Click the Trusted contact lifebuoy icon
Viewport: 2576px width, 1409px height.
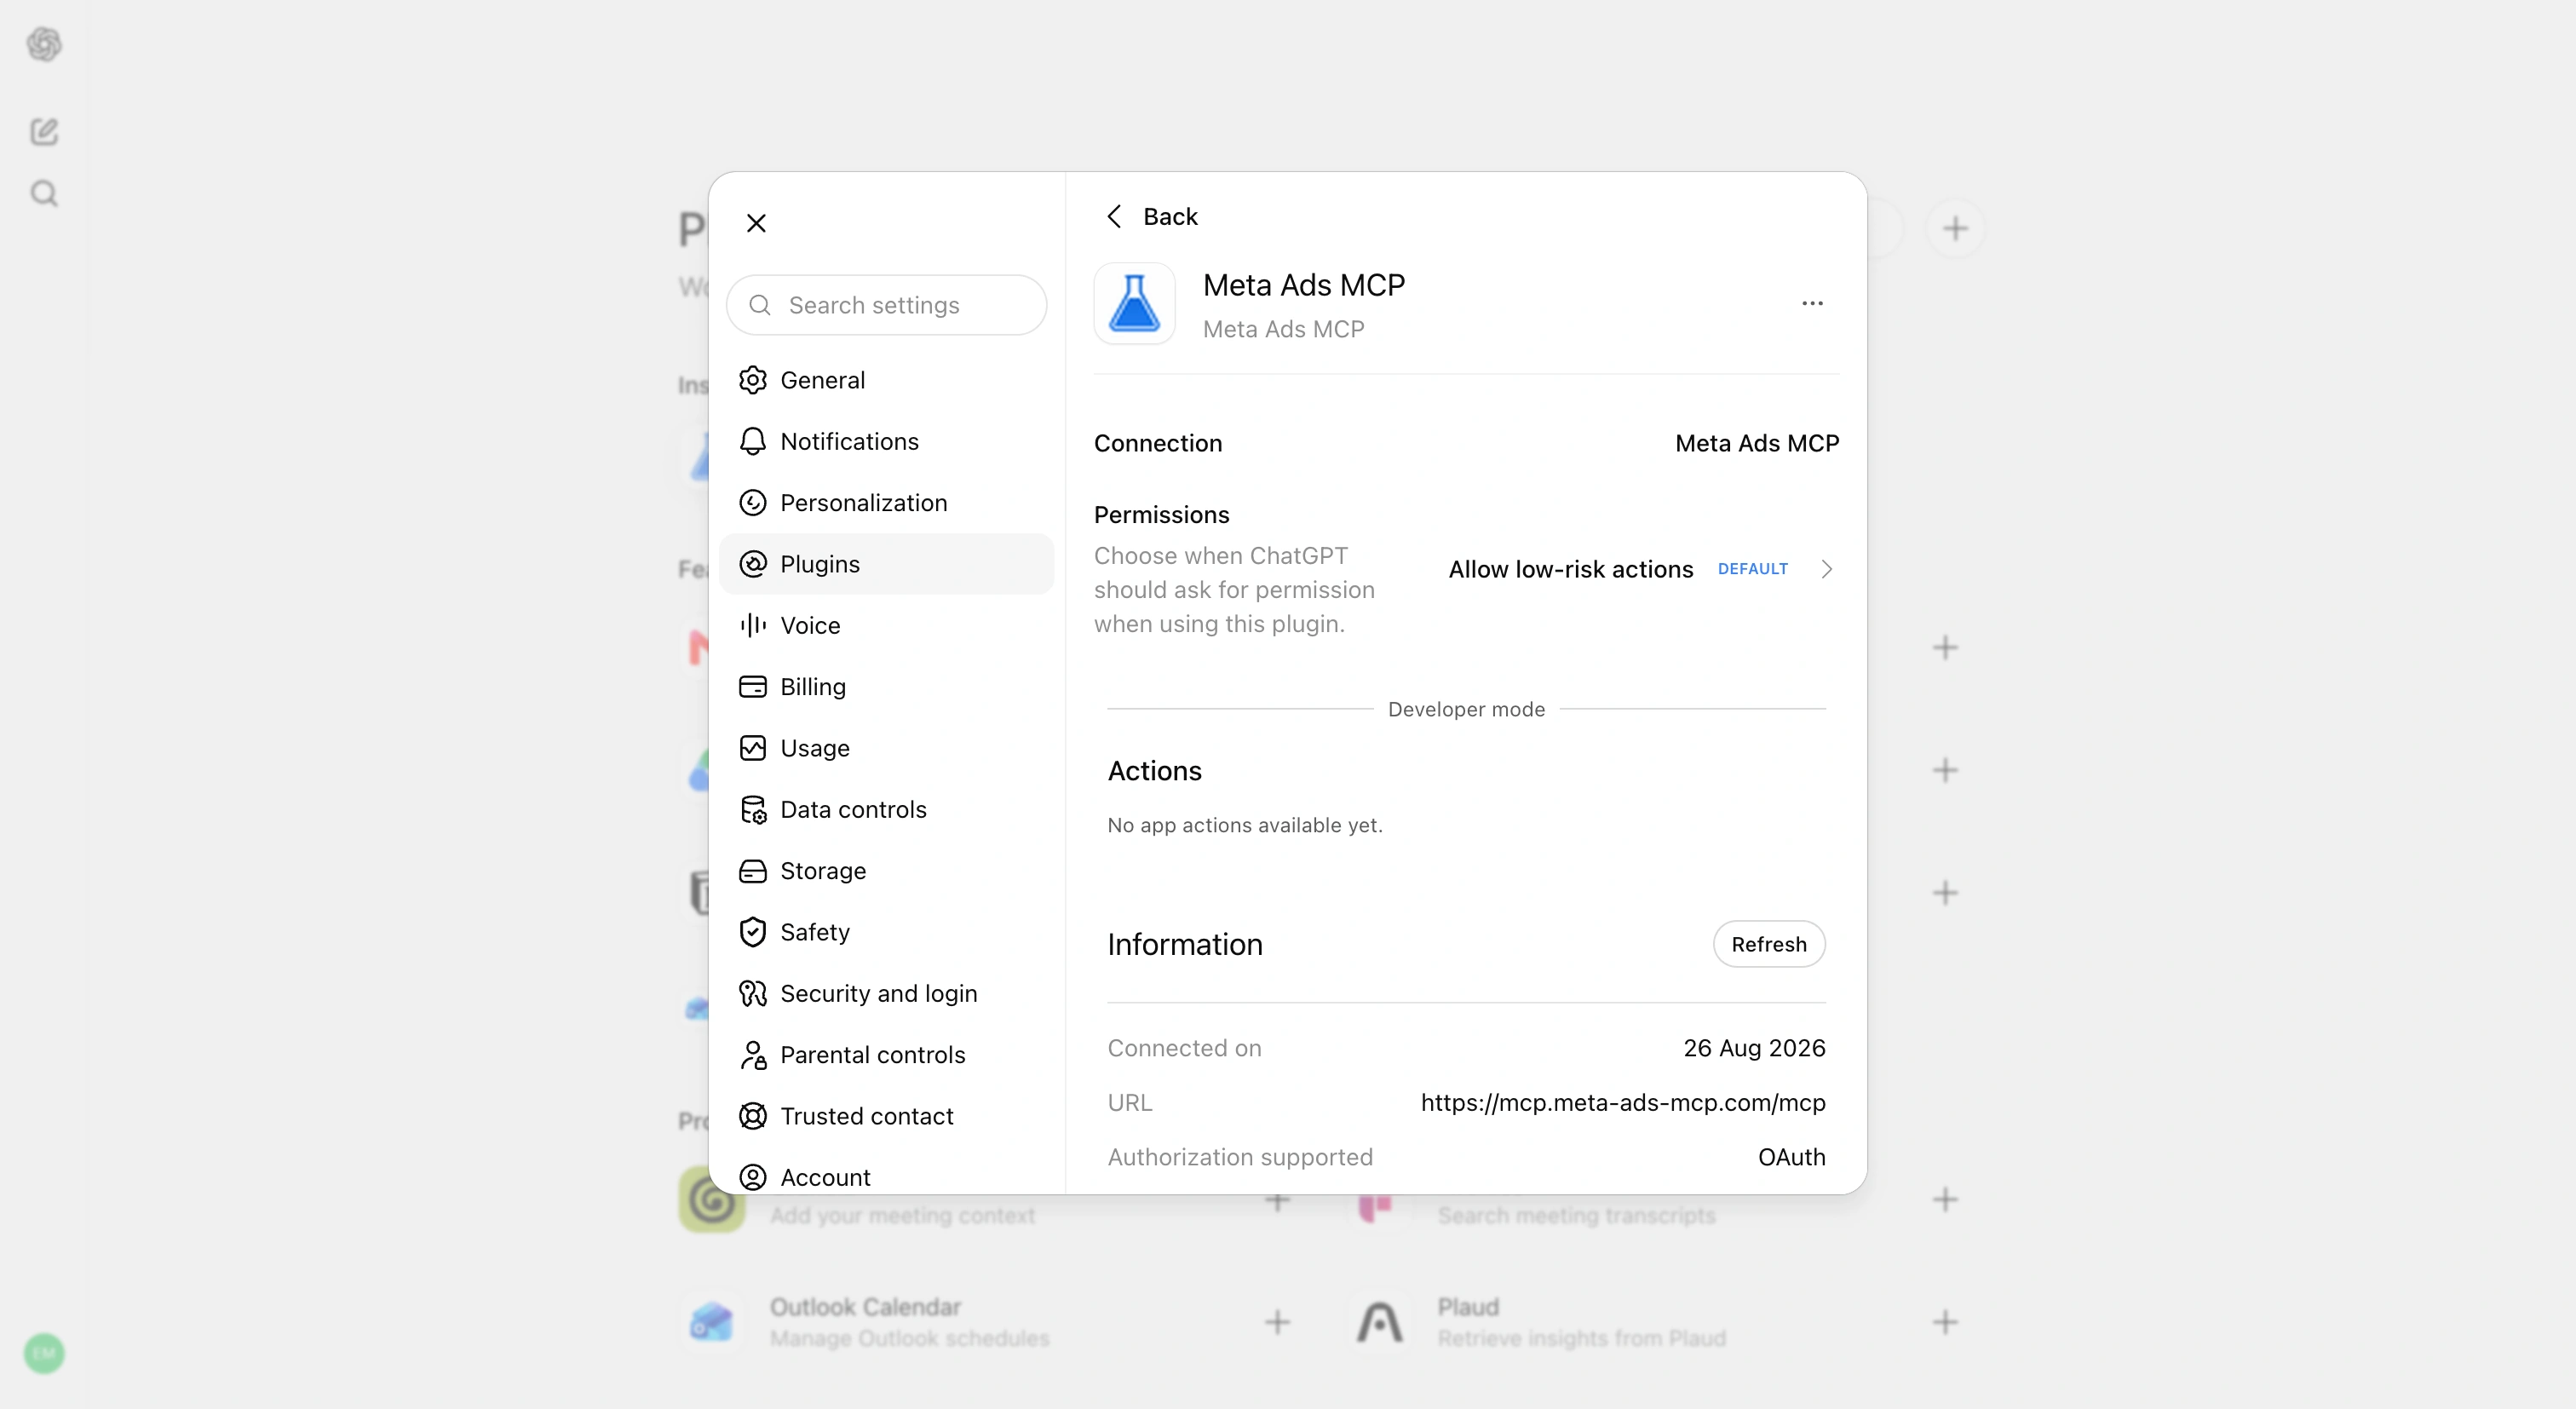tap(753, 1116)
